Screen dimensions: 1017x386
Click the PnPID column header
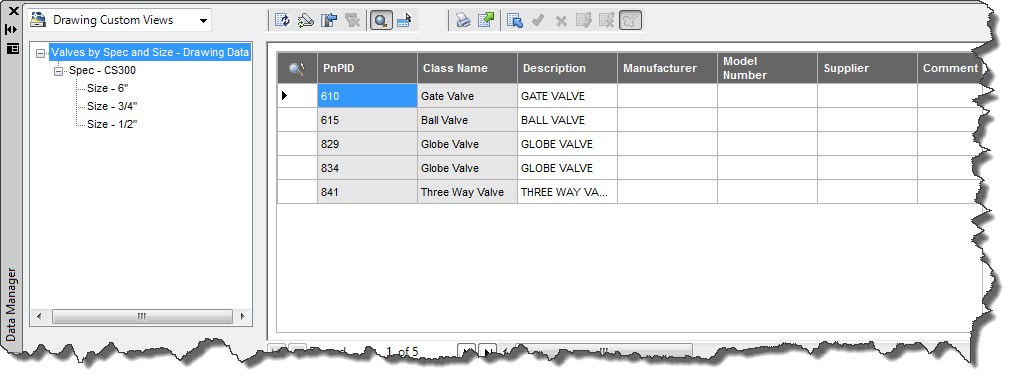point(367,68)
